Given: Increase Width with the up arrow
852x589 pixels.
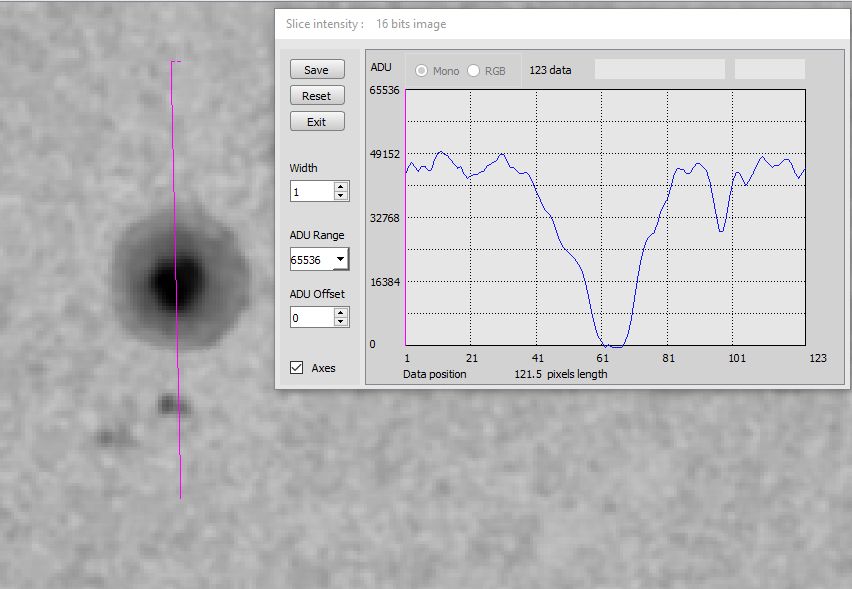Looking at the screenshot, I should tap(341, 187).
